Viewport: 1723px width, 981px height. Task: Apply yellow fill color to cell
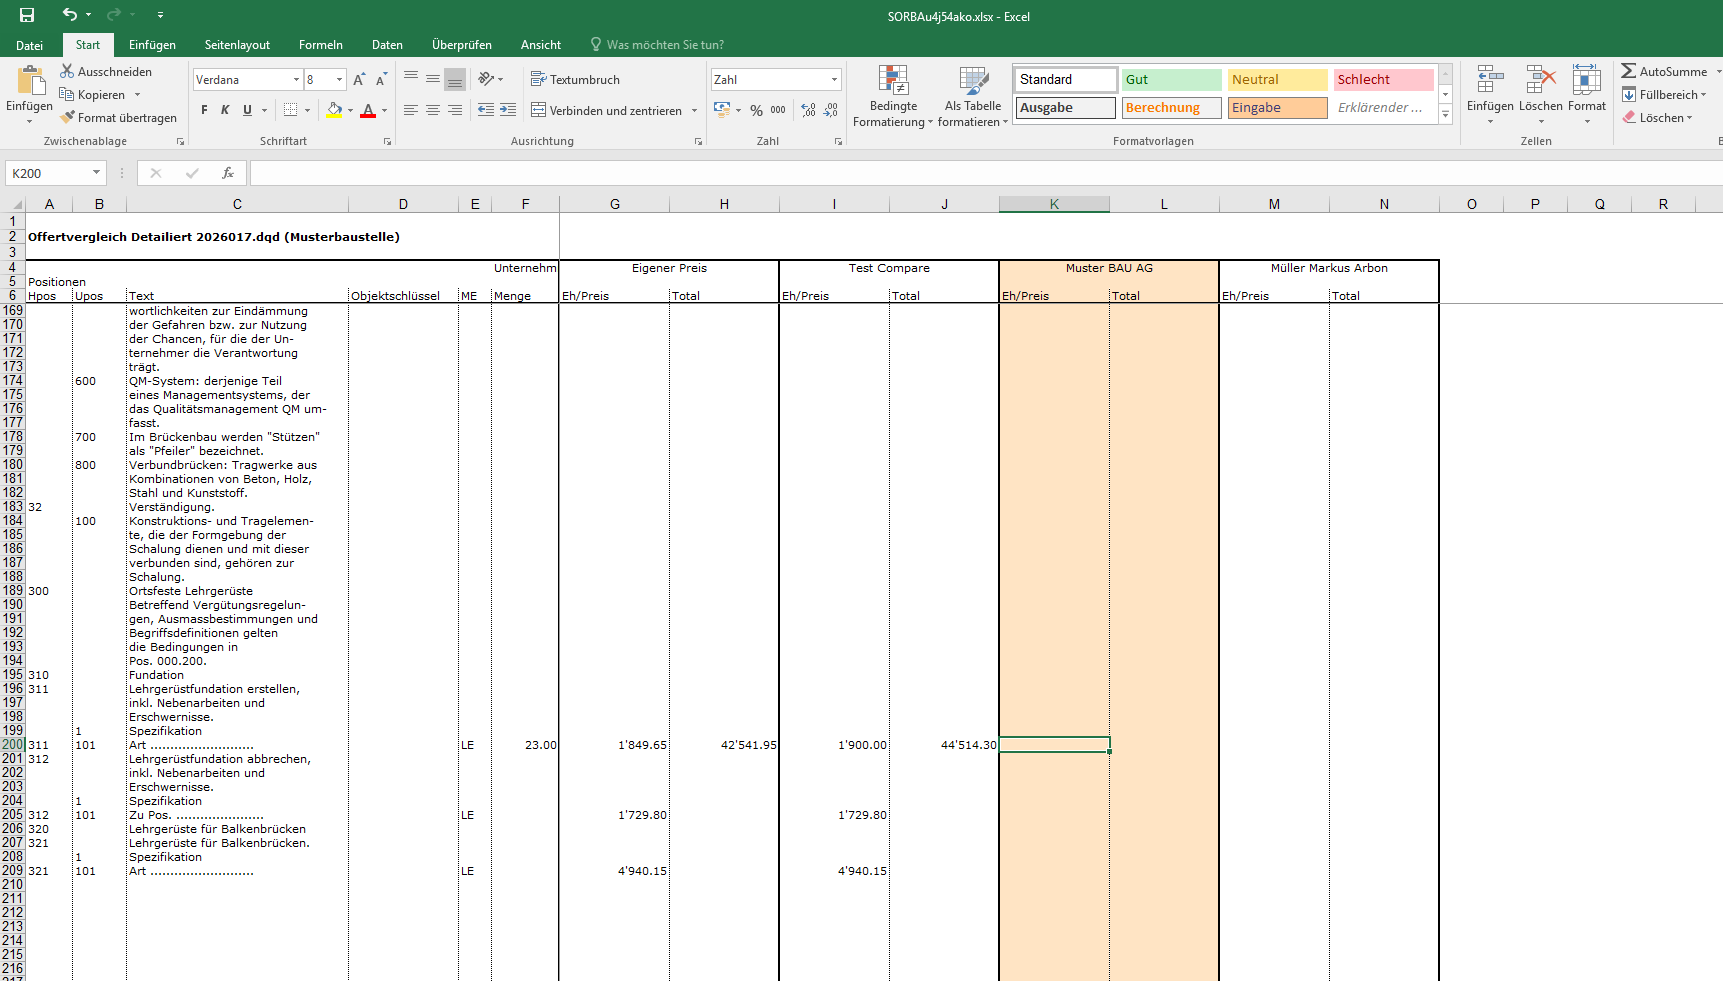click(334, 110)
